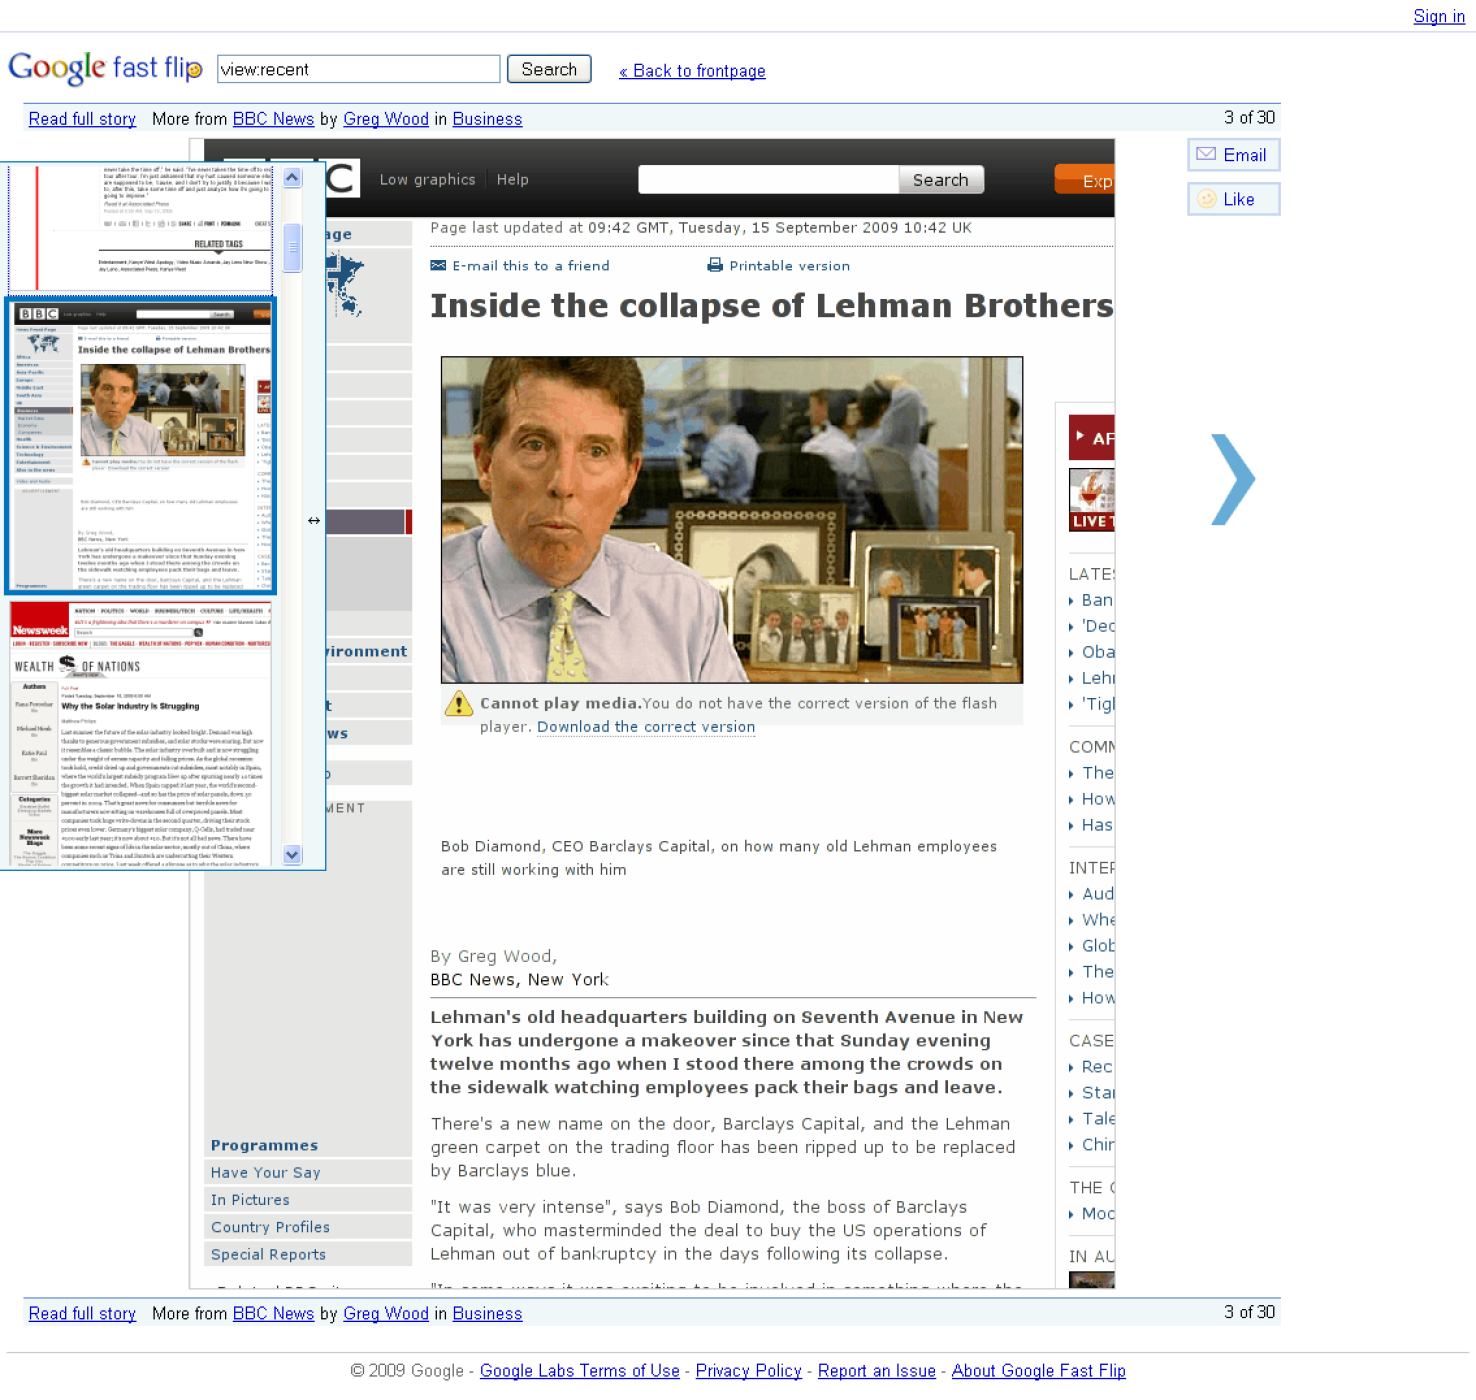
Task: Select the highlighted BBC article thumbnail
Action: [139, 447]
